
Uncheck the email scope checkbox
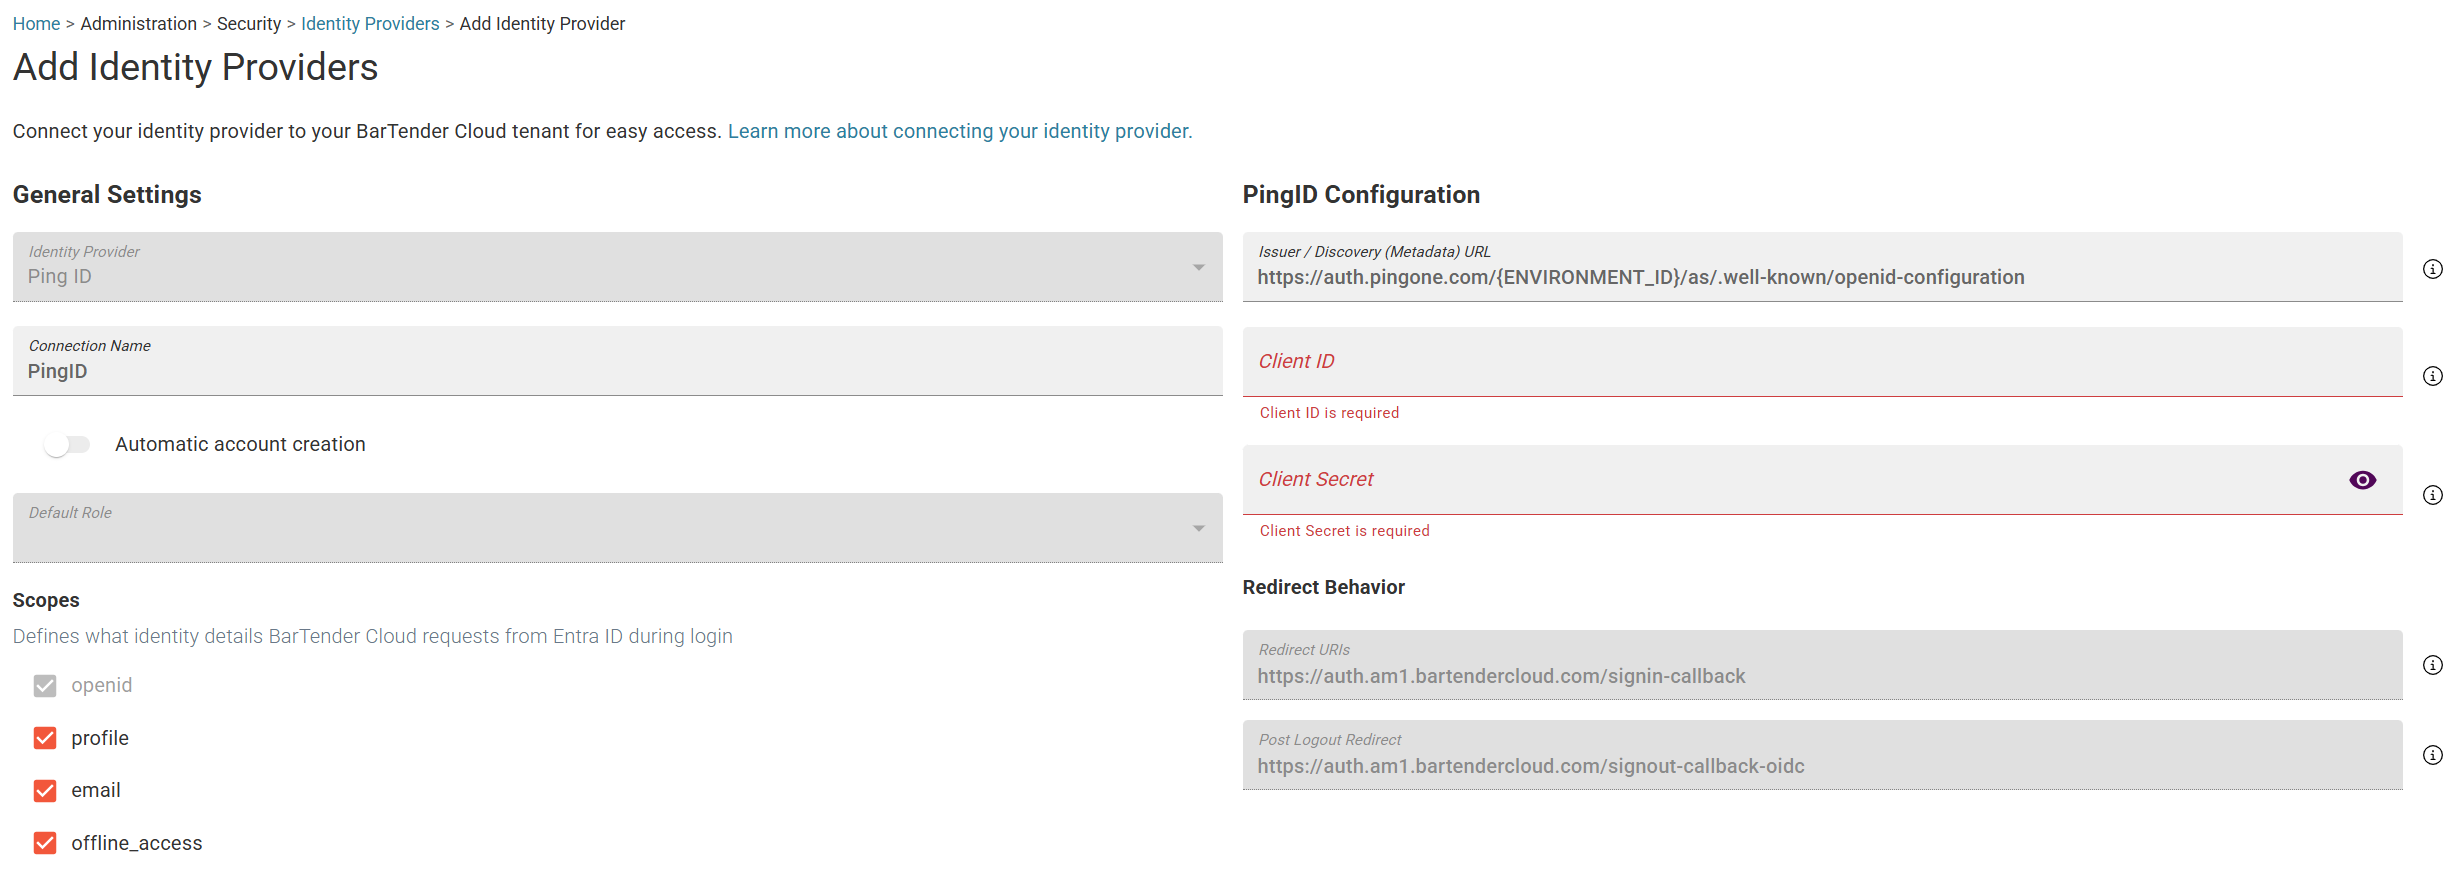(45, 791)
